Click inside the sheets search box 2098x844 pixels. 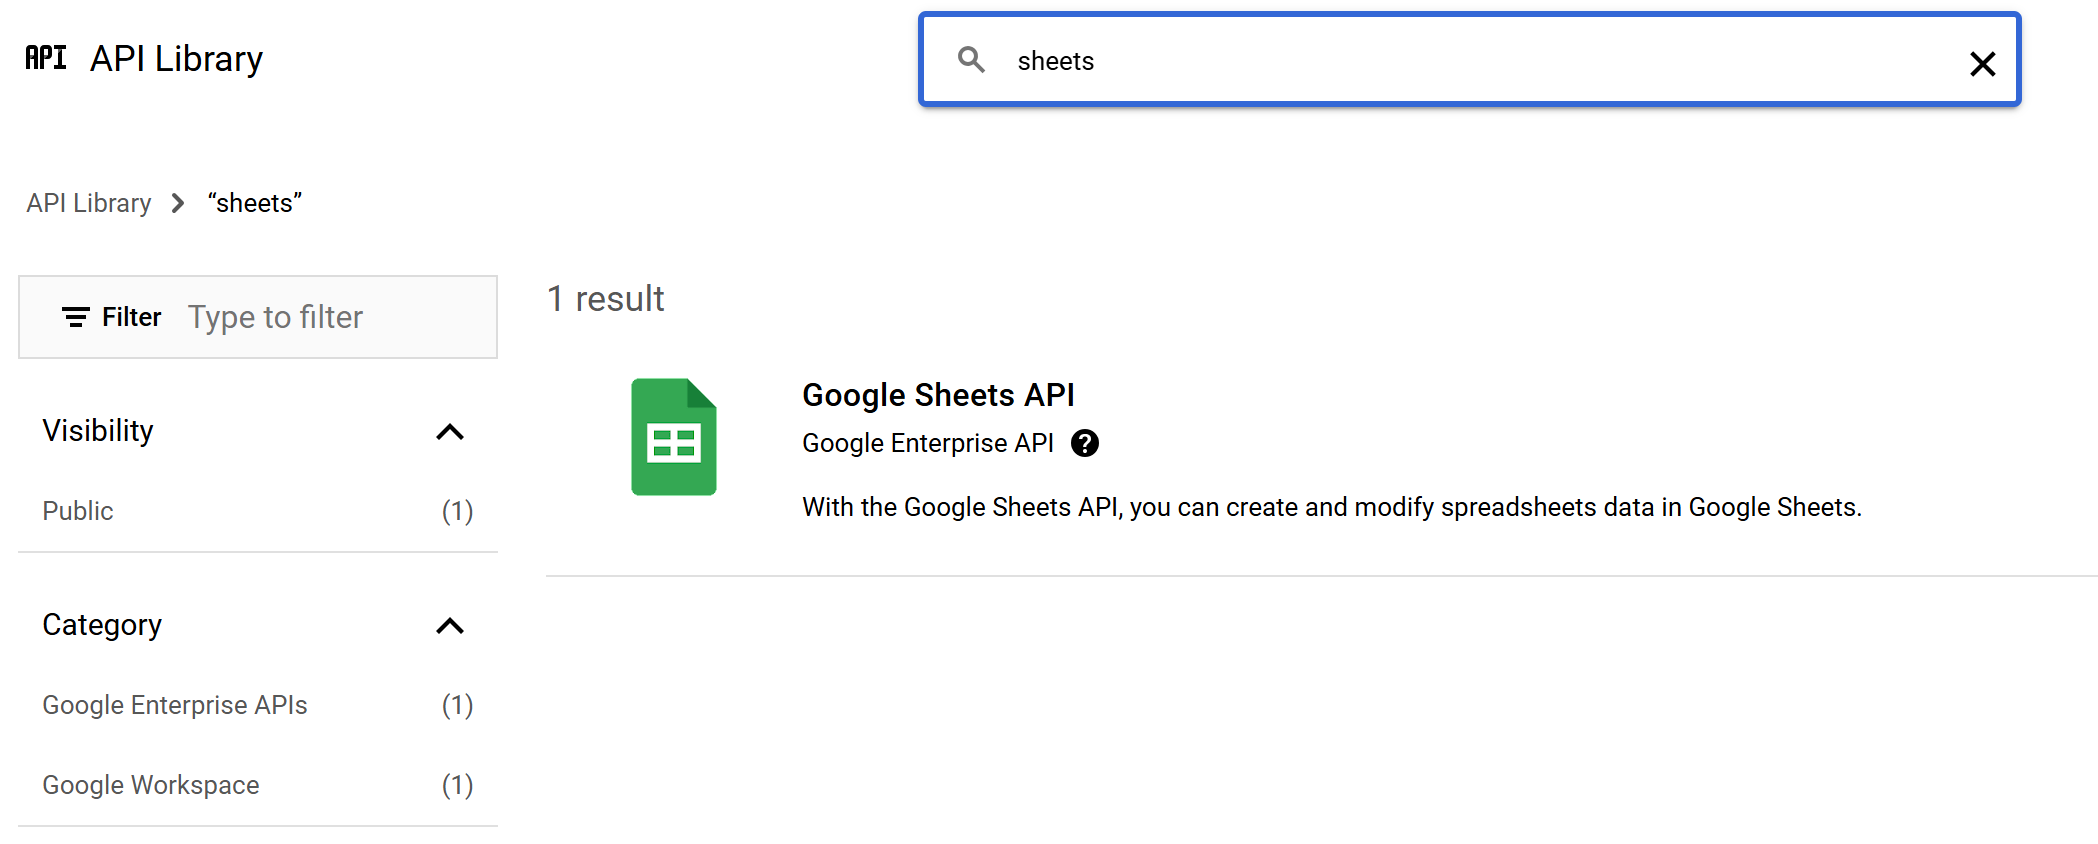tap(1450, 61)
